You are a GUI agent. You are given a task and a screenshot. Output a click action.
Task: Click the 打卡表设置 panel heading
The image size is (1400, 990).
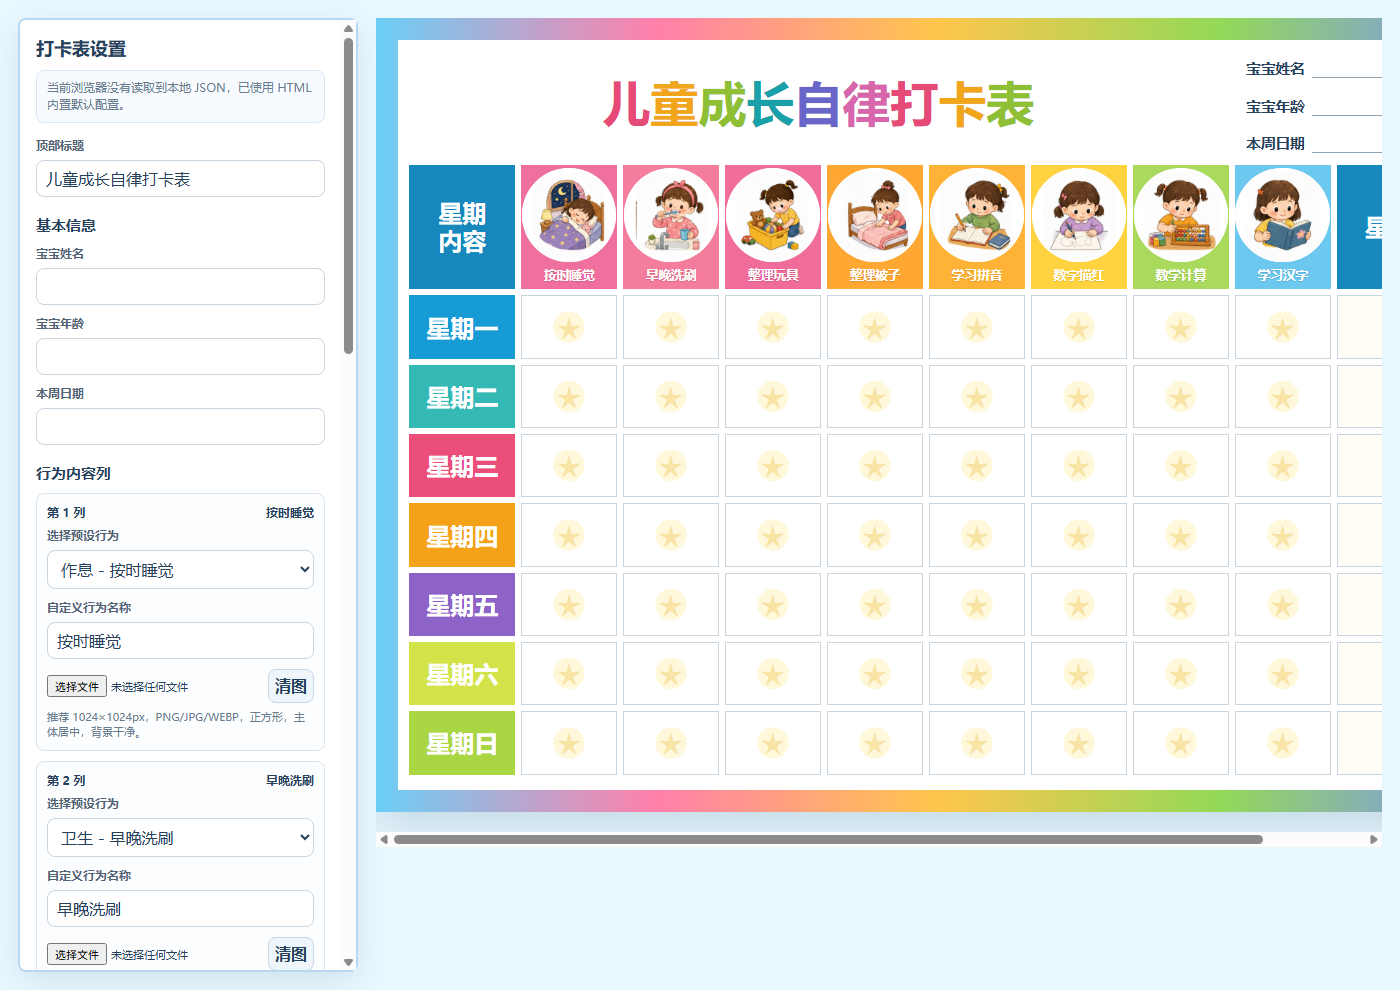(x=81, y=49)
